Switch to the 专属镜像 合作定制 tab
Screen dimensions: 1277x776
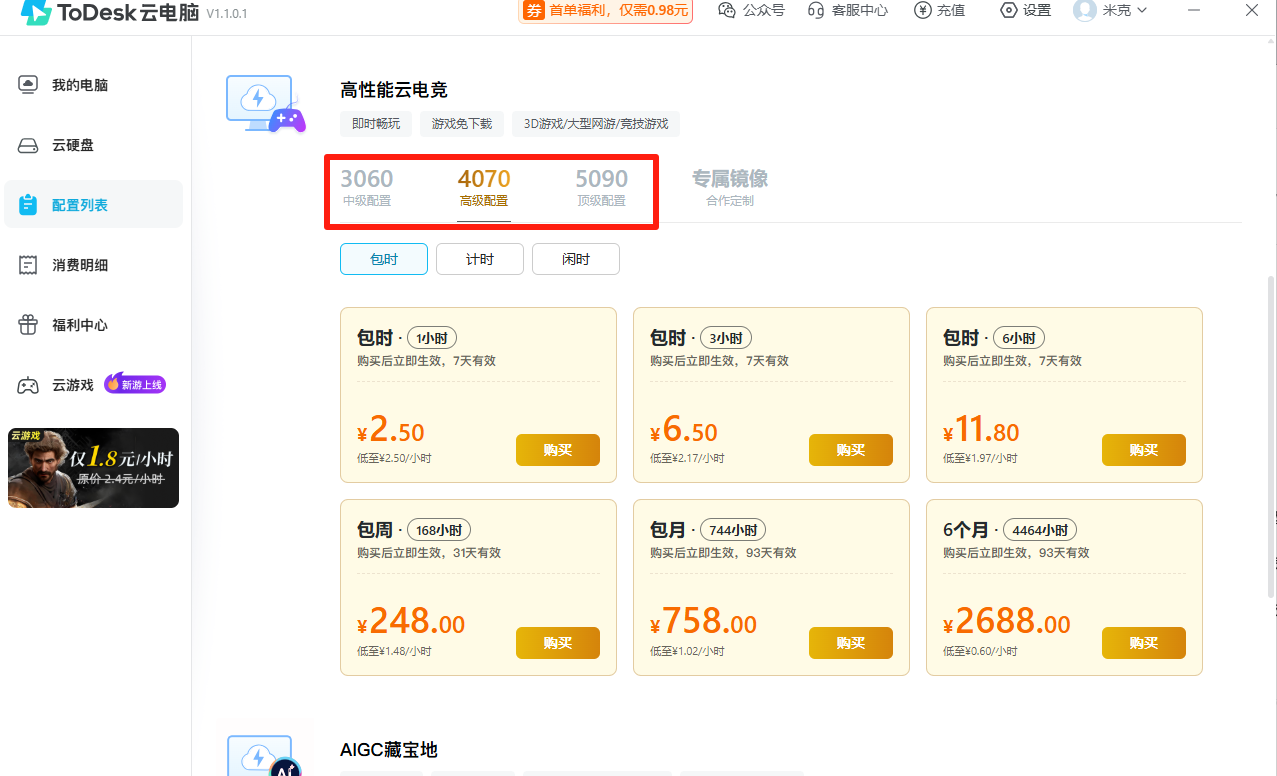730,187
